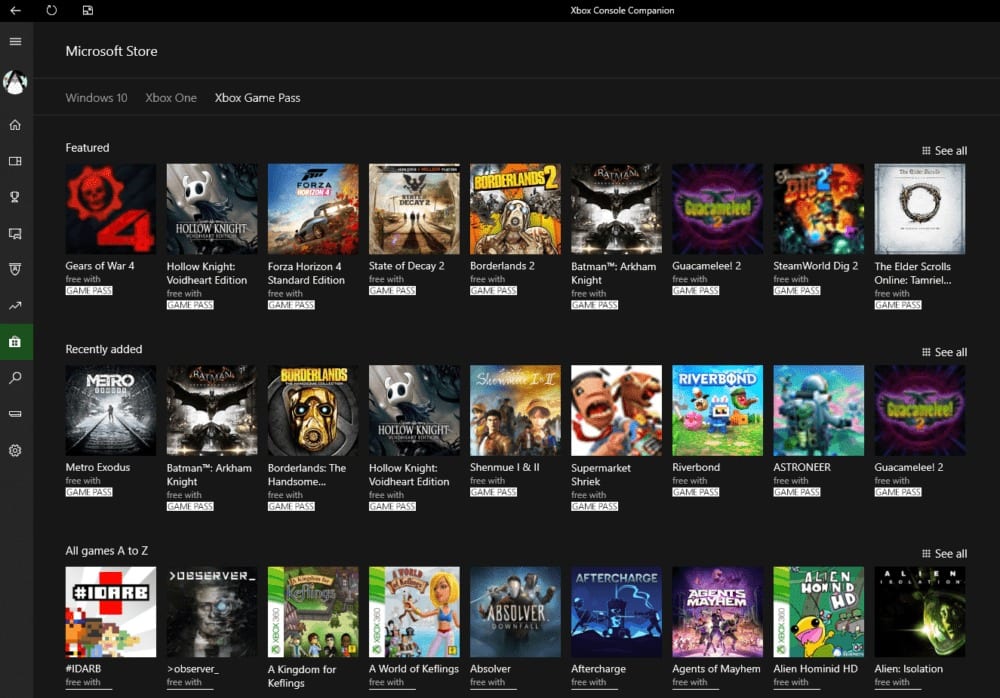The height and width of the screenshot is (698, 1000).
Task: Open Settings gear in sidebar
Action: (x=15, y=450)
